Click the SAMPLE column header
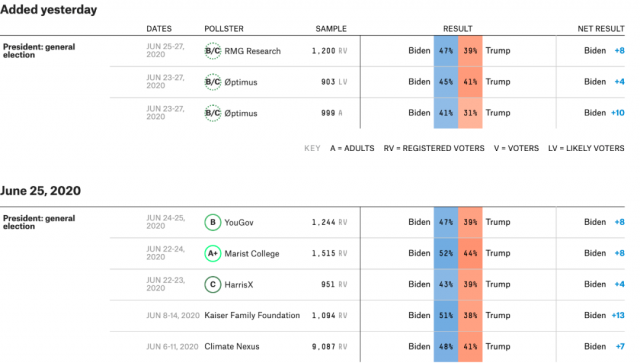The width and height of the screenshot is (640, 363). [x=331, y=29]
